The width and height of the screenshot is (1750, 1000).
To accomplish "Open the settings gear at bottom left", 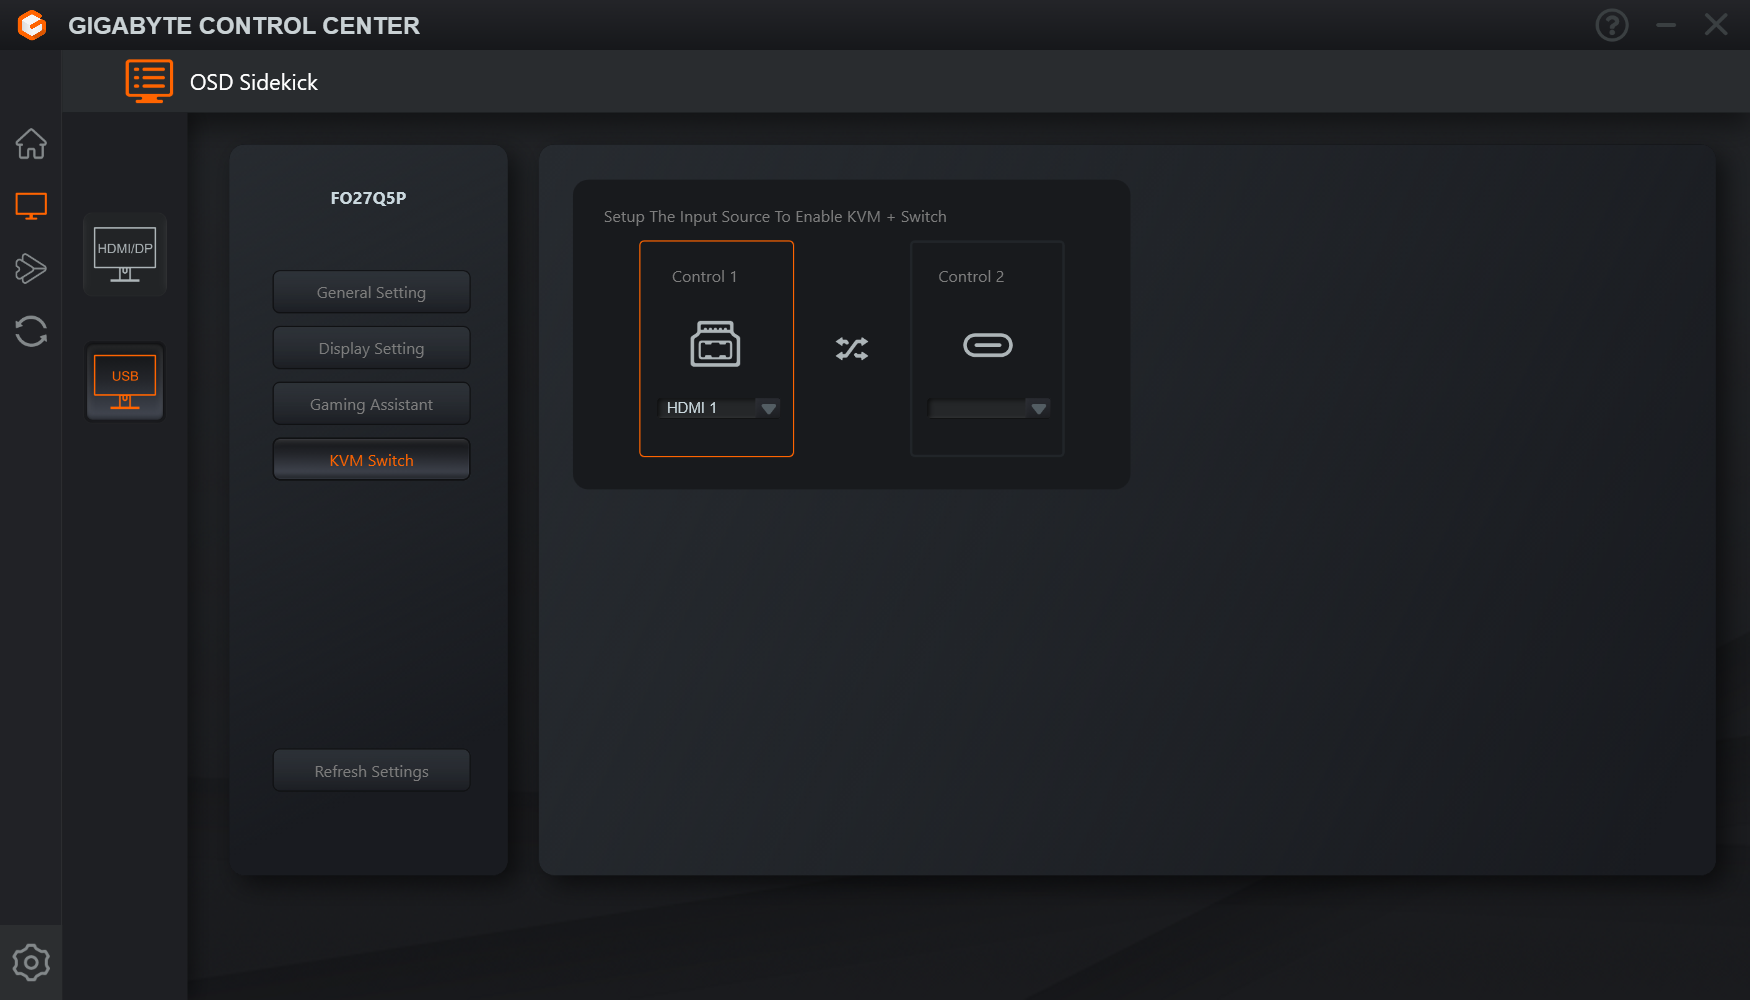I will click(31, 962).
